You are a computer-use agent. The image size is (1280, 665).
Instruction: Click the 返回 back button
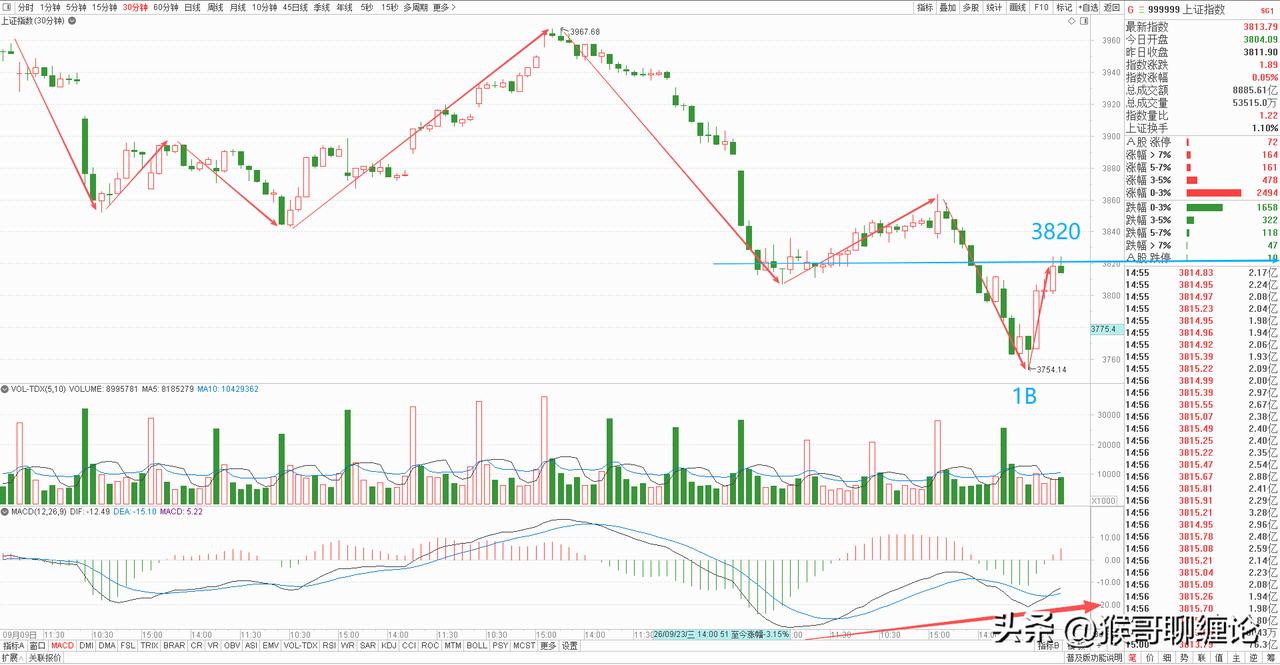[x=1112, y=7]
